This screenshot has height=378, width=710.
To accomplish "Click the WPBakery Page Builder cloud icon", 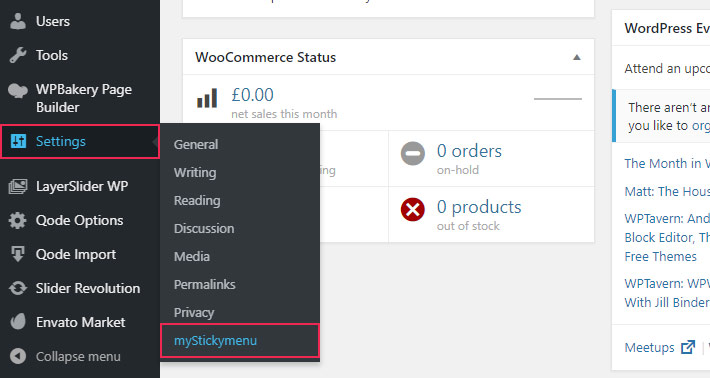I will click(18, 91).
